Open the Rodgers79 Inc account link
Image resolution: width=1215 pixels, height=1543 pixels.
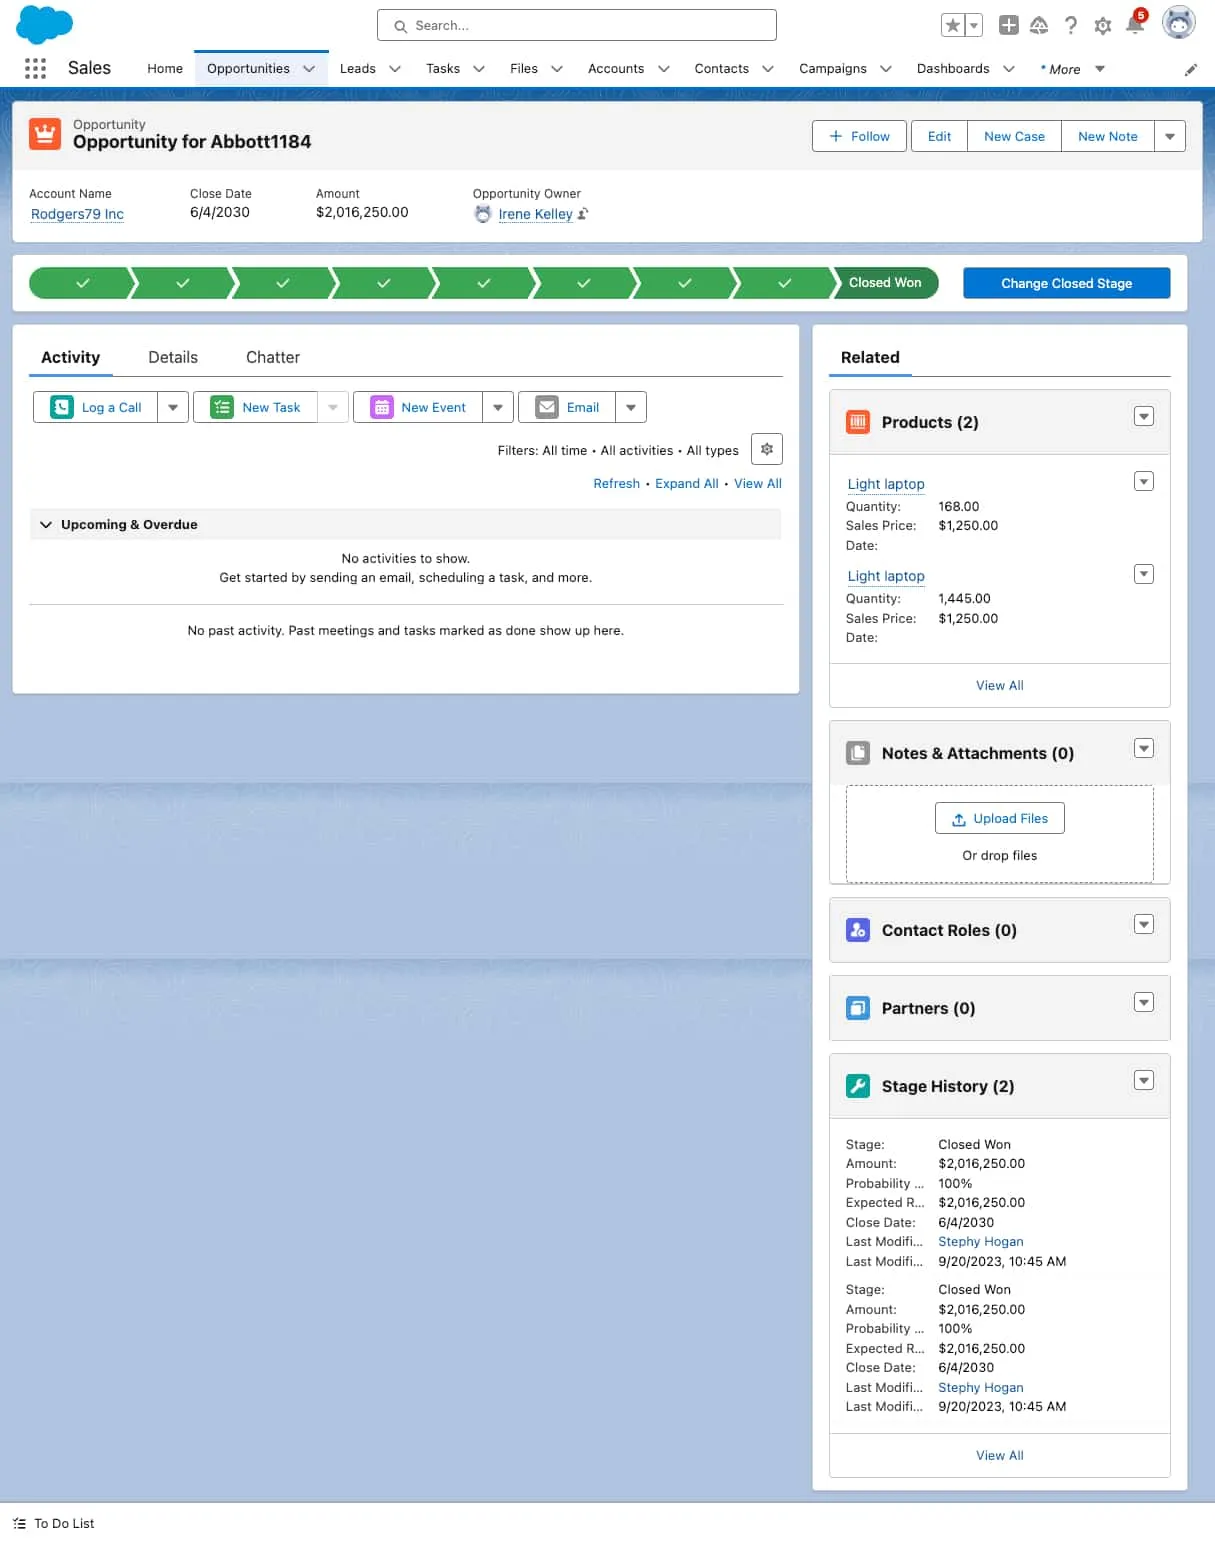point(77,214)
